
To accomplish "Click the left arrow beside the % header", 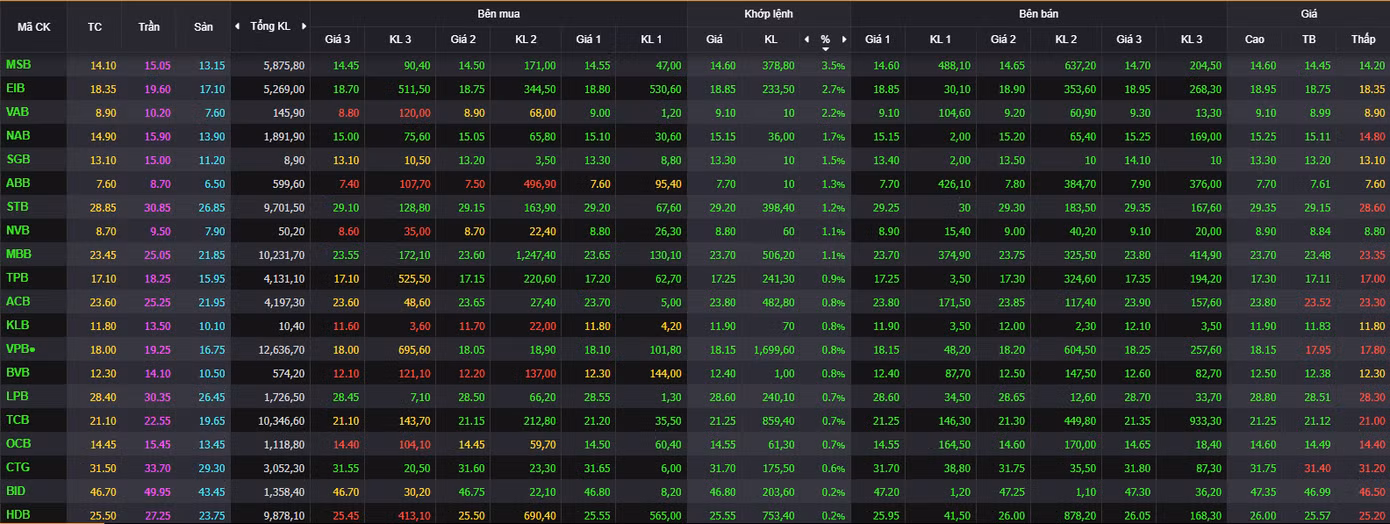I will click(807, 39).
